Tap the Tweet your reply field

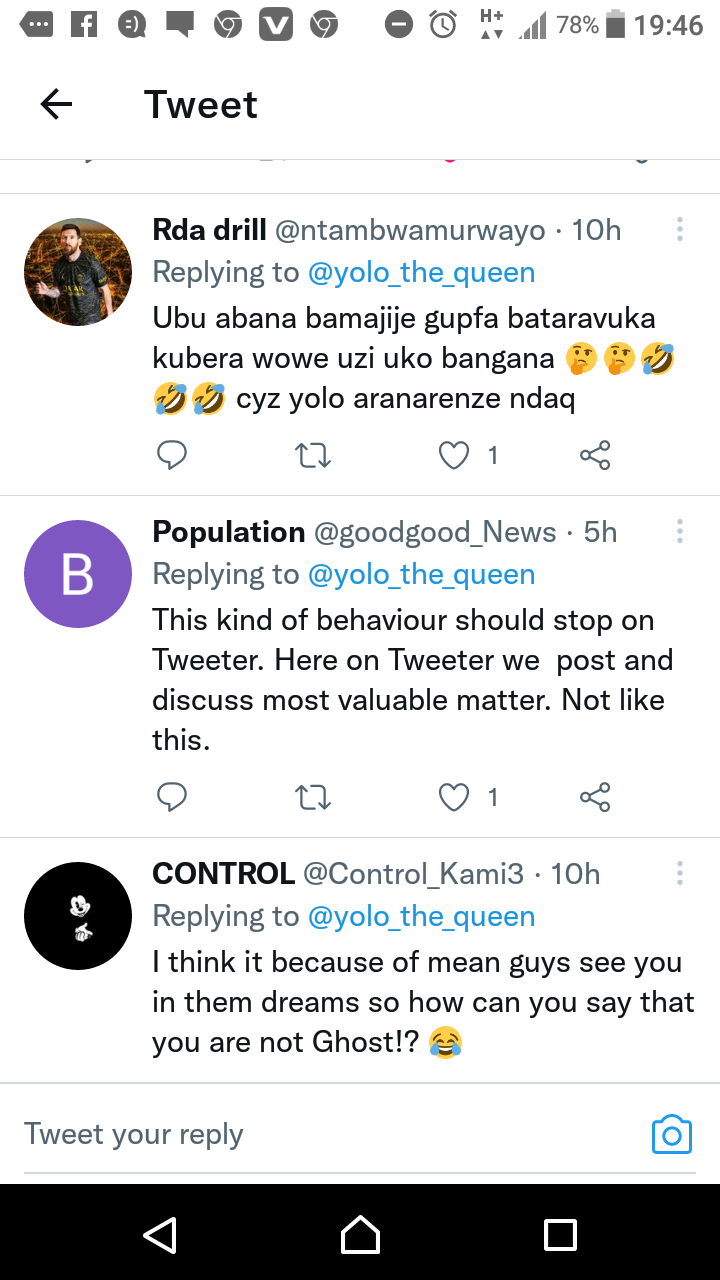(x=320, y=1135)
